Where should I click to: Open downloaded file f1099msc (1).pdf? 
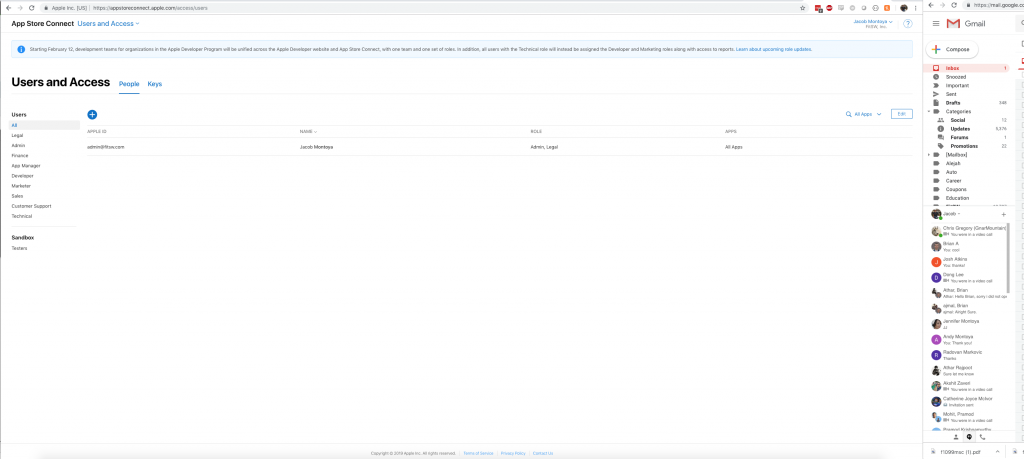tap(963, 451)
